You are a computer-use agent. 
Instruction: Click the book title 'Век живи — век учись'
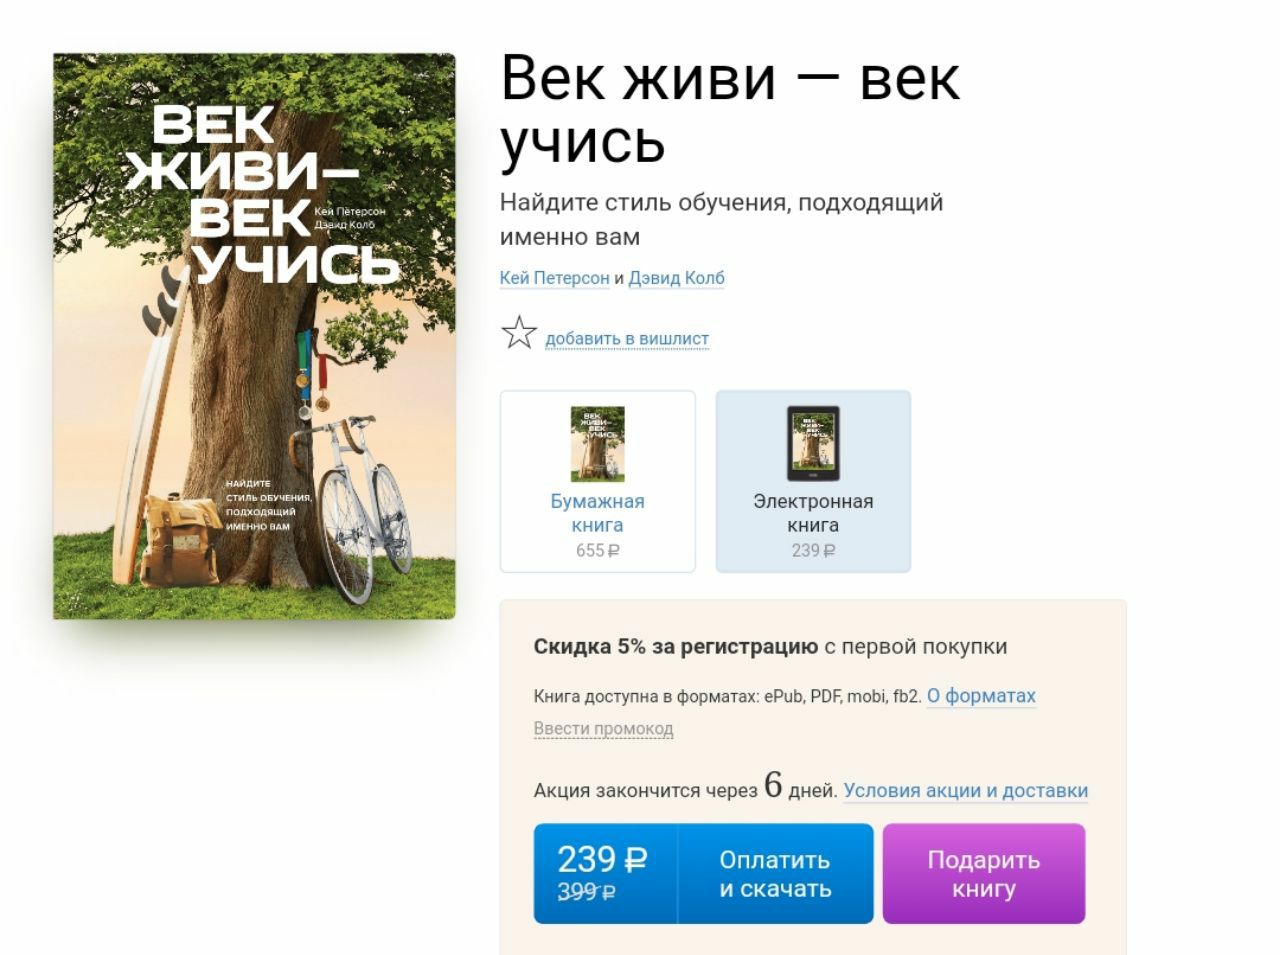(x=730, y=108)
